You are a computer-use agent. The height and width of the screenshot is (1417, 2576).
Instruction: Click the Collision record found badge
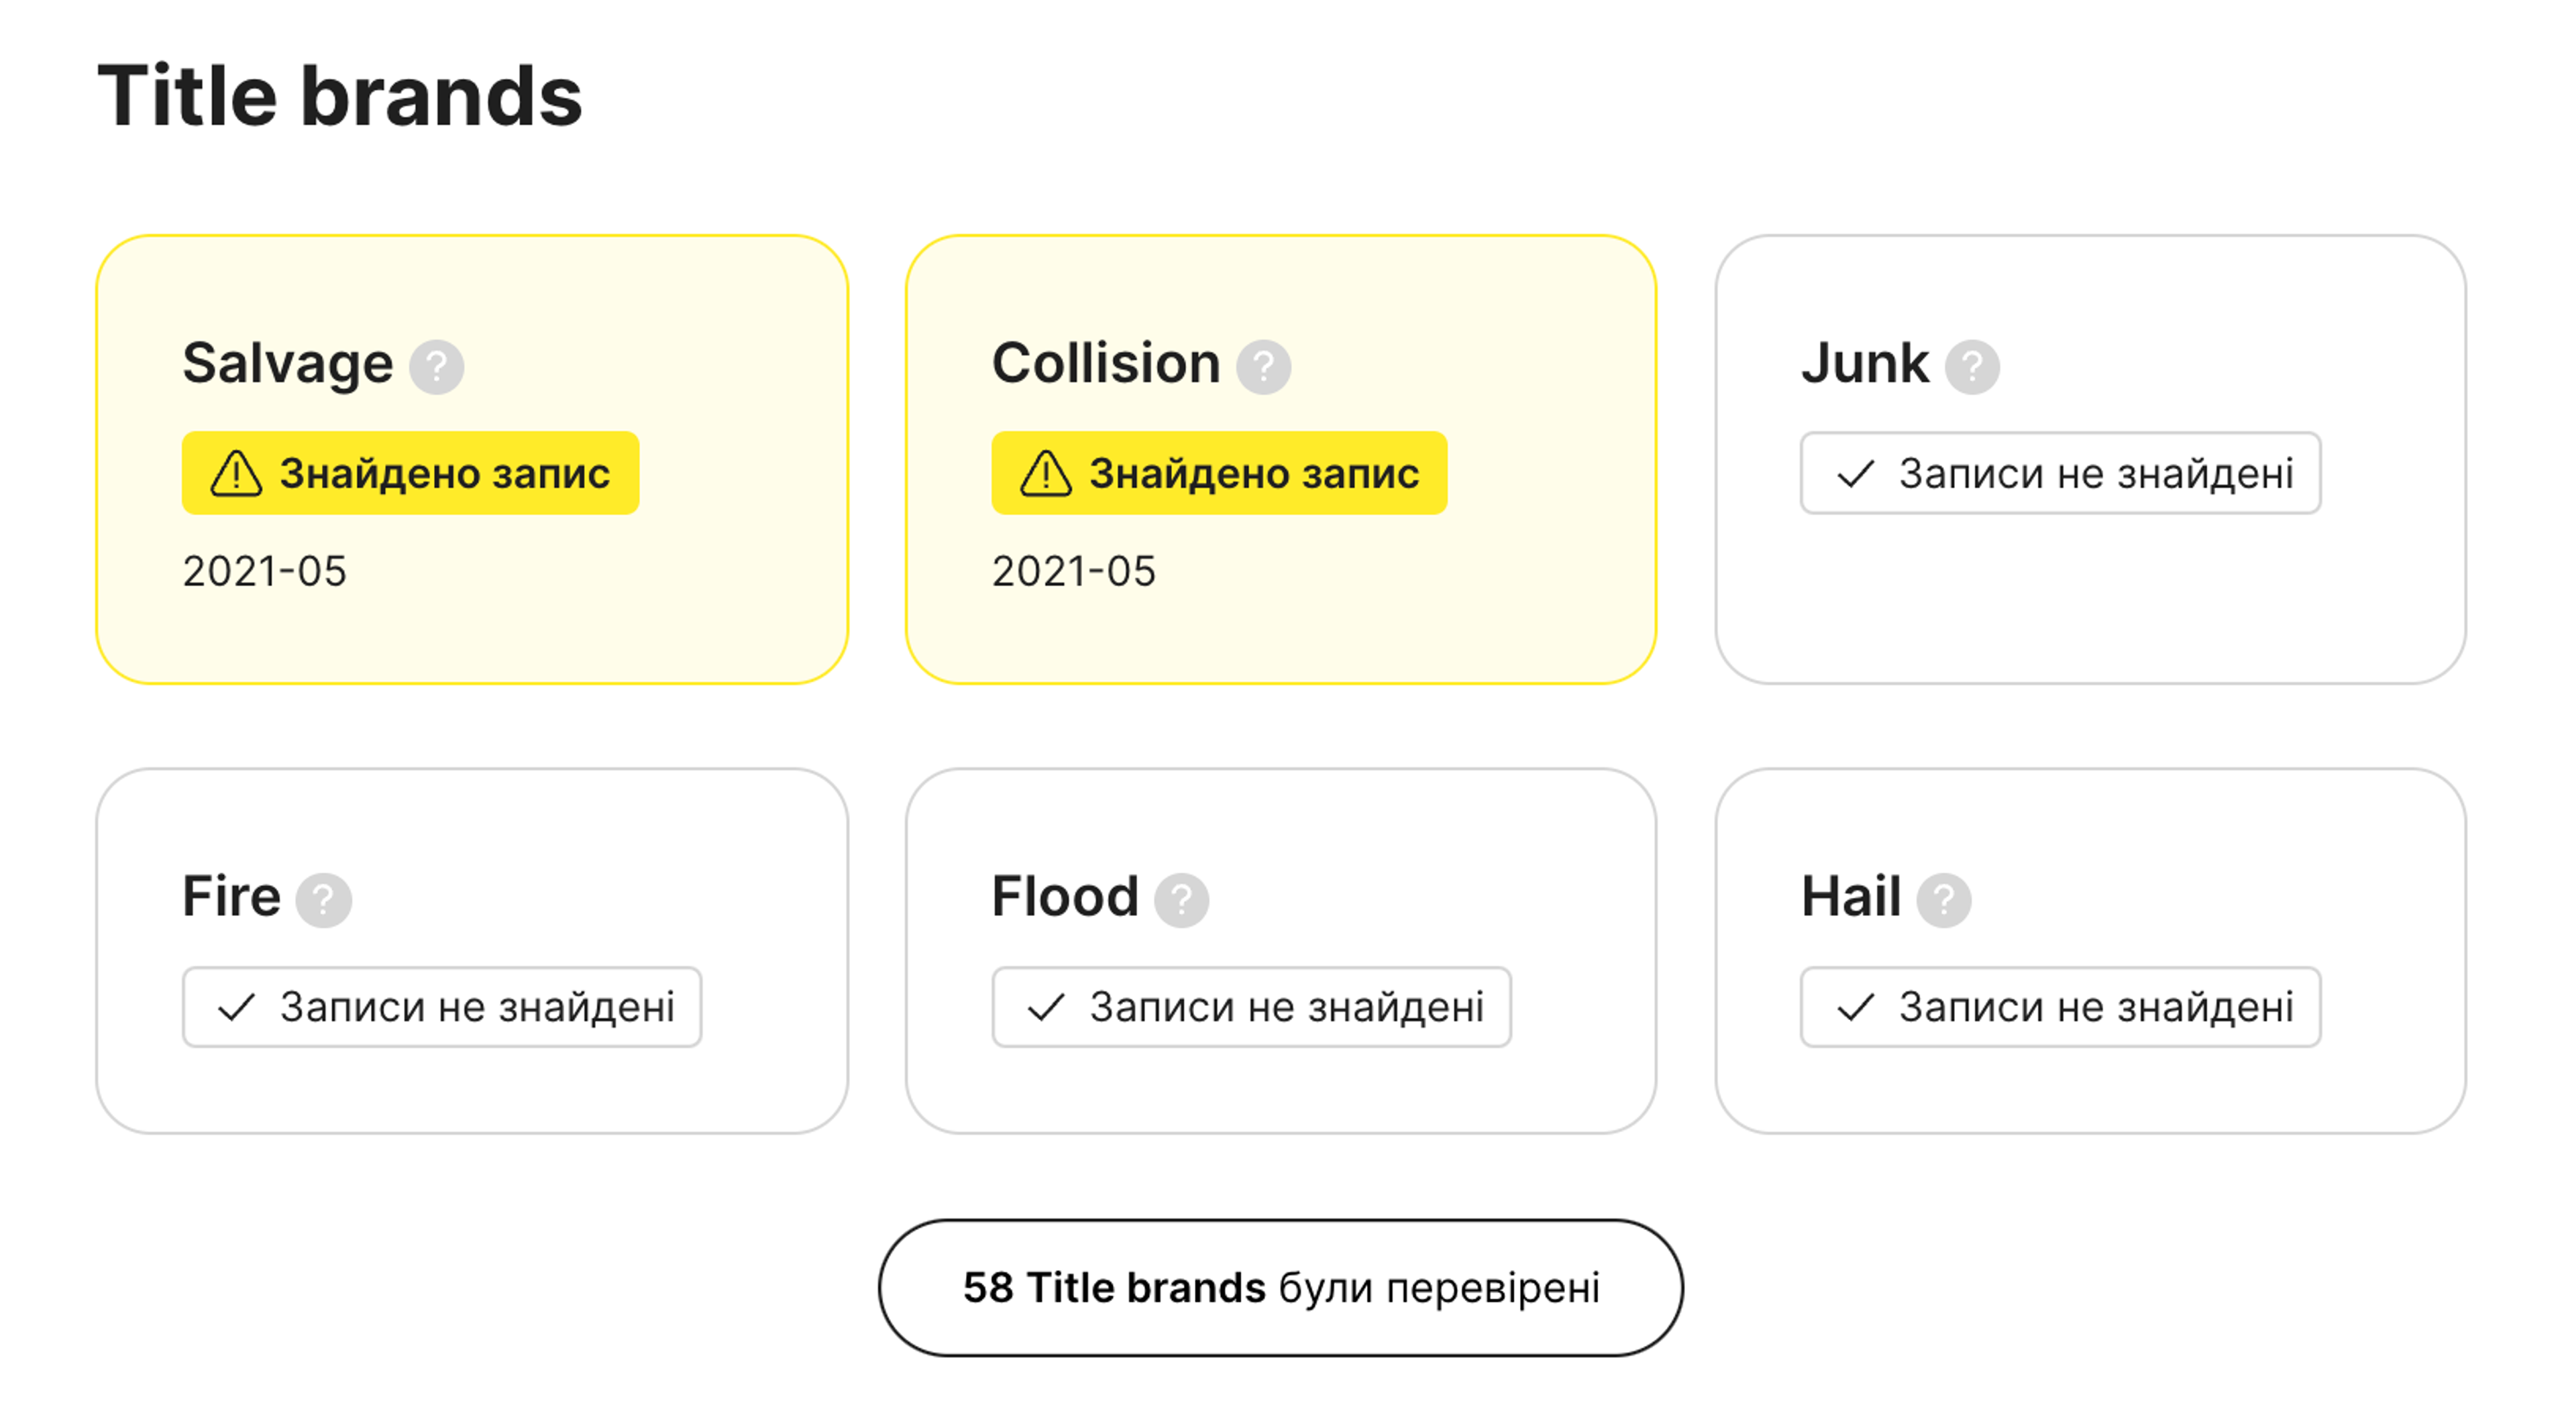[1219, 473]
